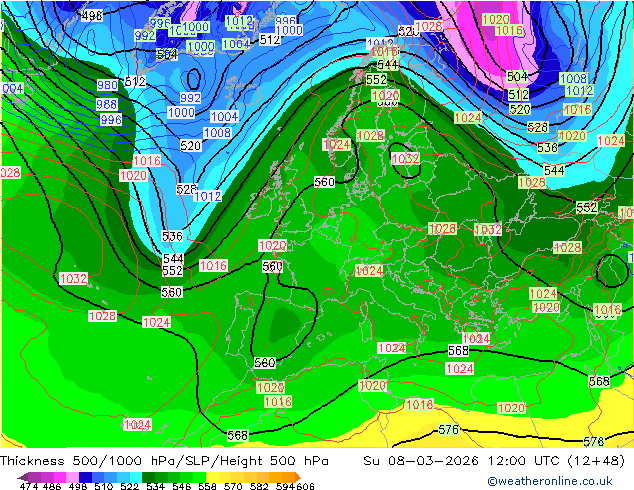Screen dimensions: 634x490
Task: Click the legend value 474
Action: point(29,486)
